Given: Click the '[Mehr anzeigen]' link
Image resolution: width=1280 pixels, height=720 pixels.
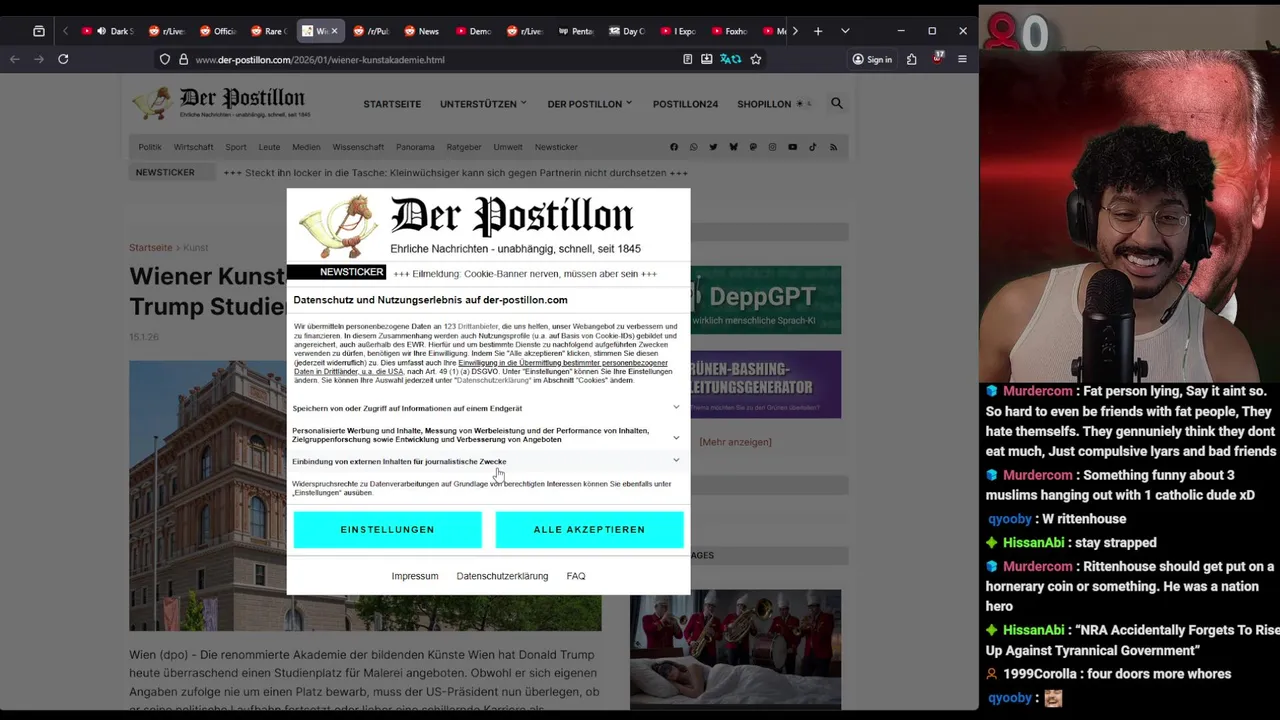Looking at the screenshot, I should point(735,442).
